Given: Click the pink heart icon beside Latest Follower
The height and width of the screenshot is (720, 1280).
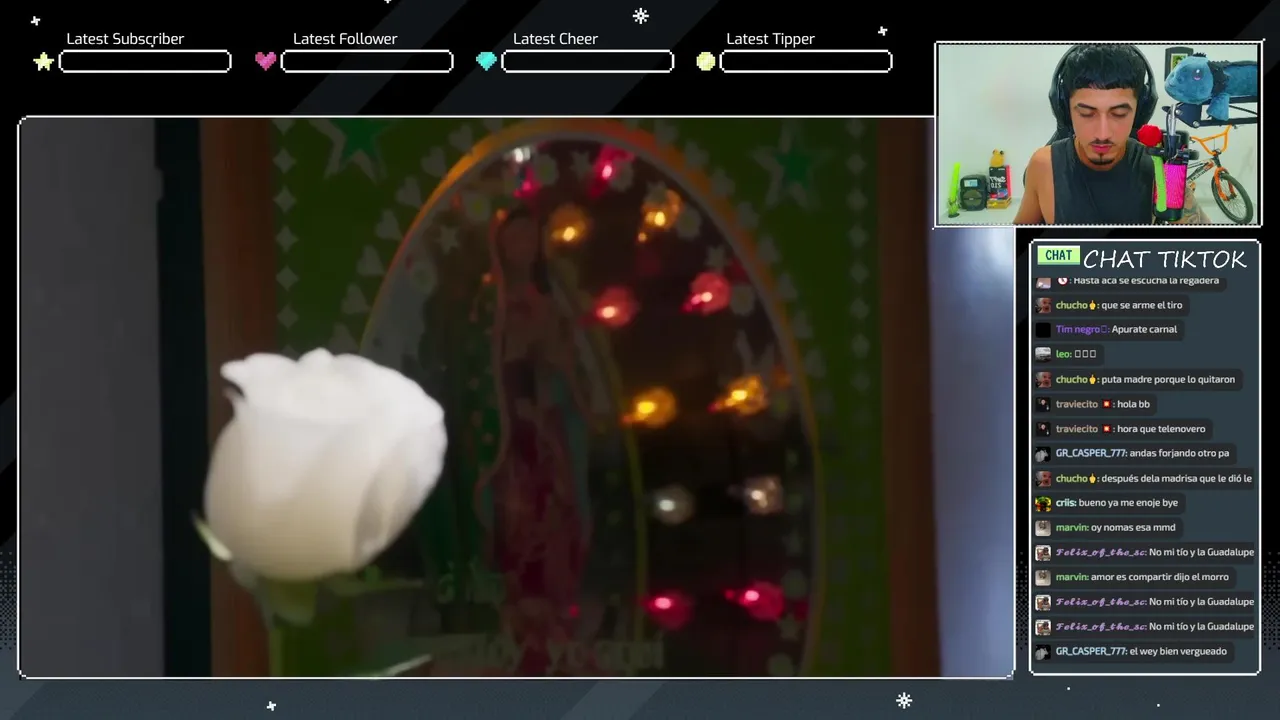Looking at the screenshot, I should (x=265, y=61).
